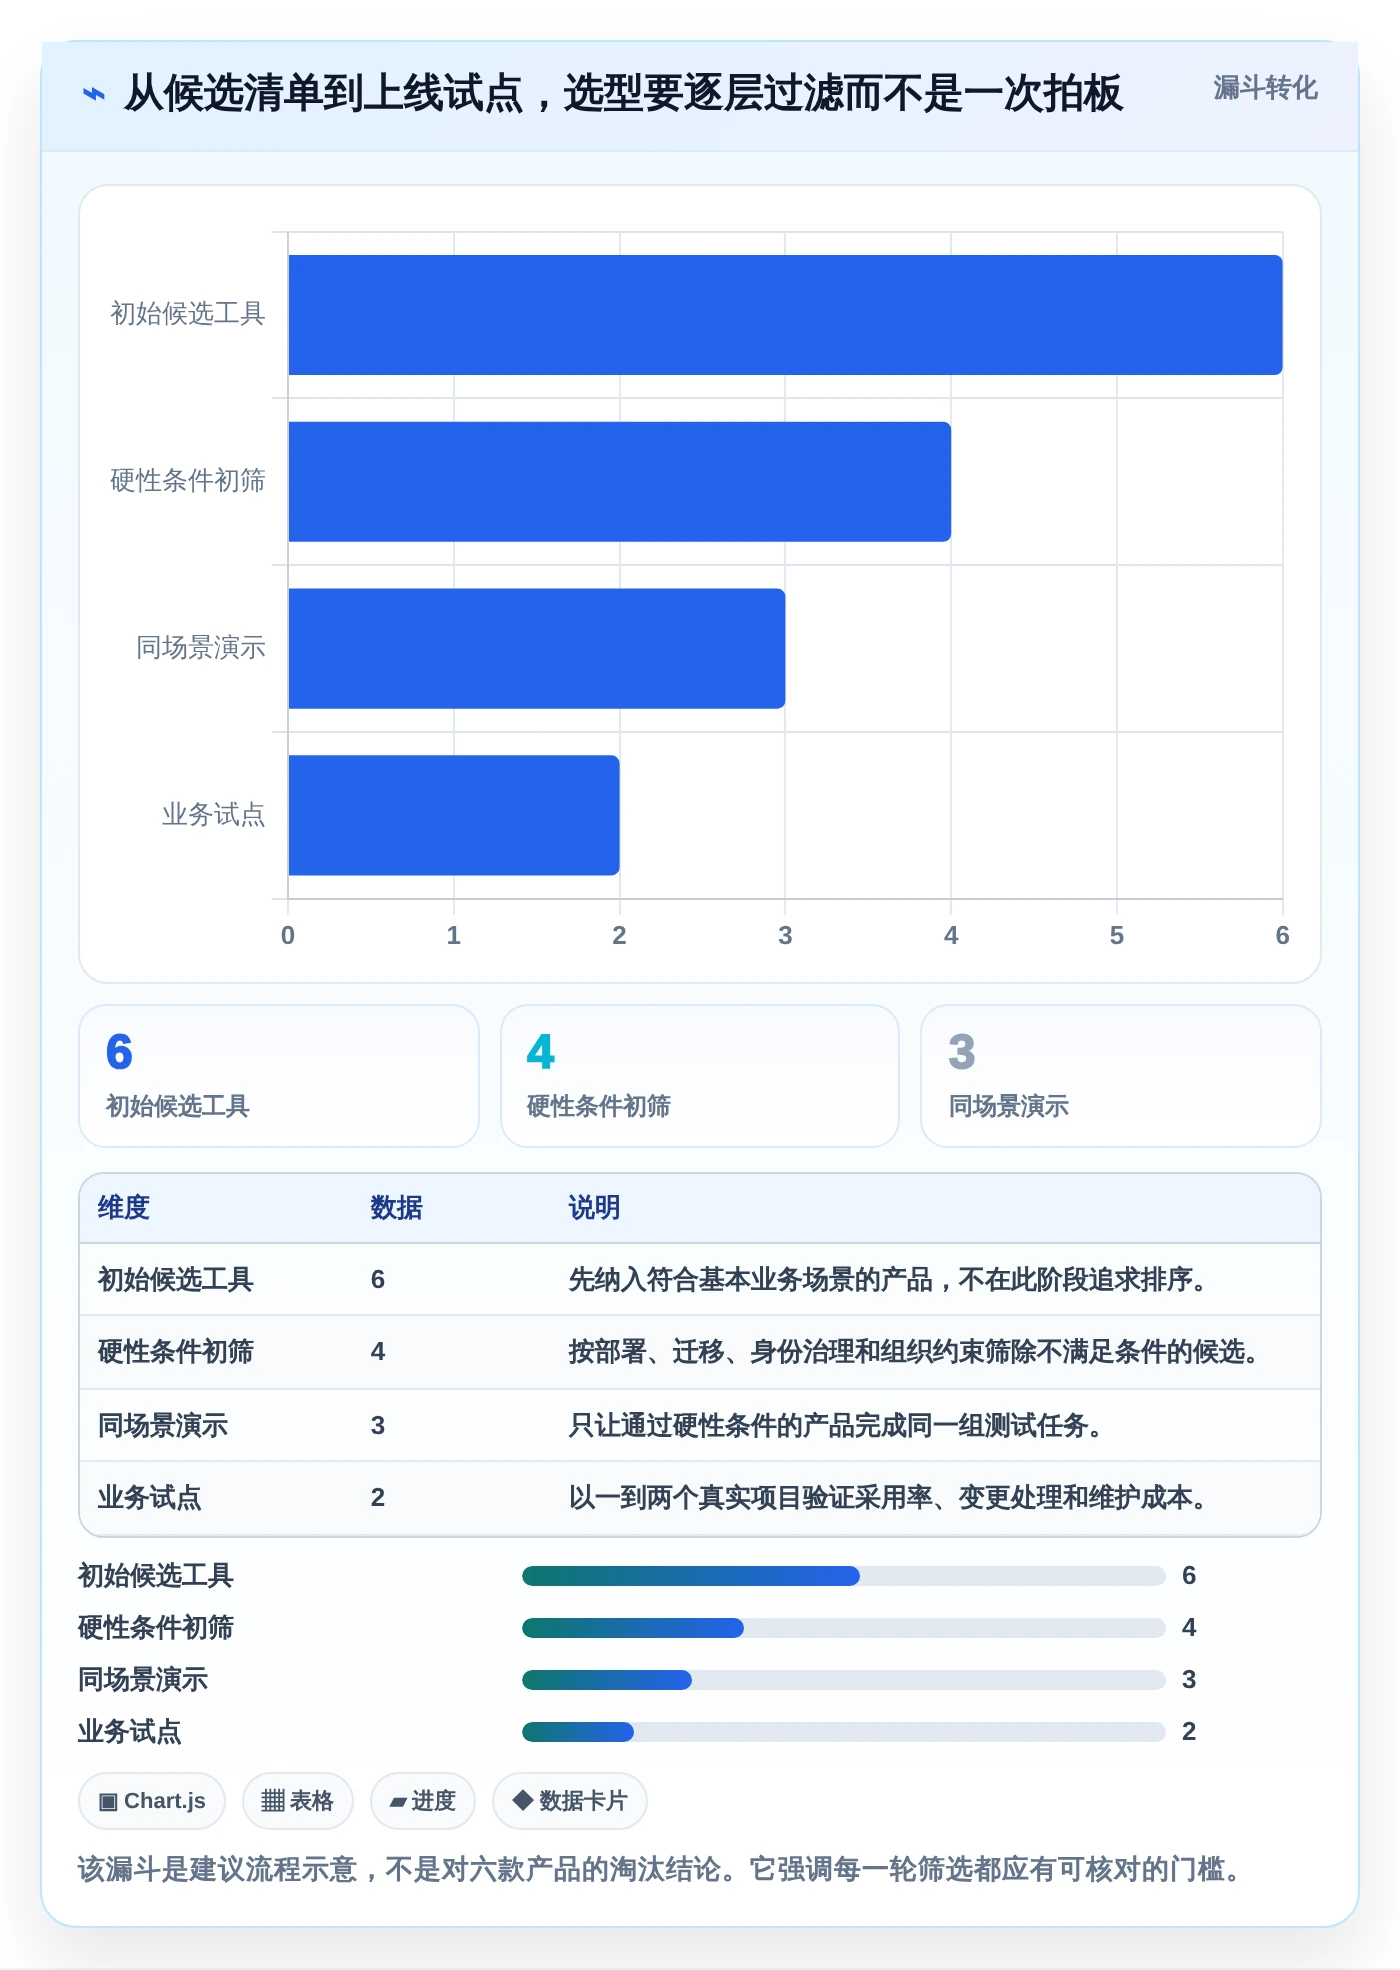This screenshot has height=1970, width=1400.
Task: Click the 业务试点 table cell
Action: click(150, 1498)
